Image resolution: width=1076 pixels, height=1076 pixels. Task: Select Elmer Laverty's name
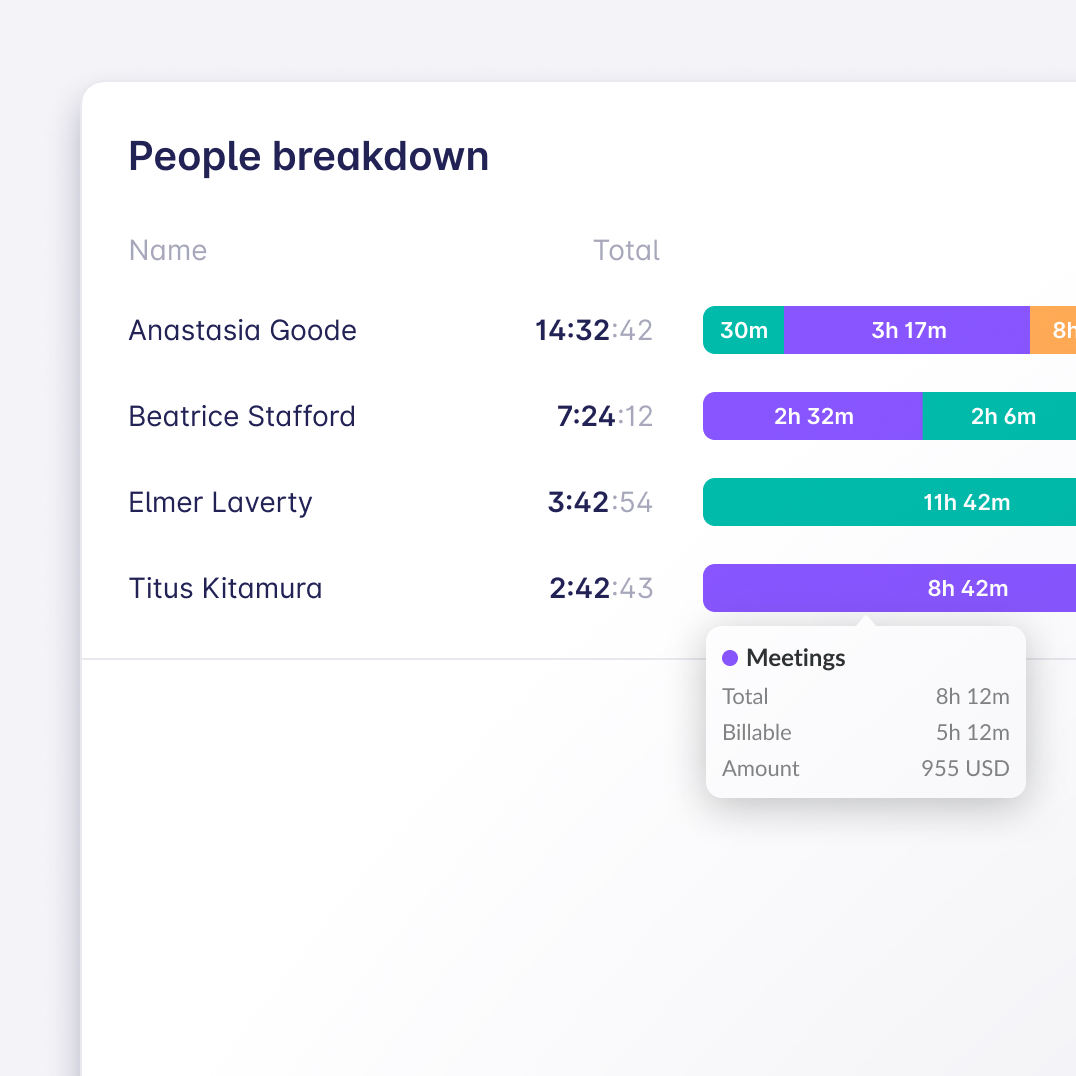pos(221,502)
